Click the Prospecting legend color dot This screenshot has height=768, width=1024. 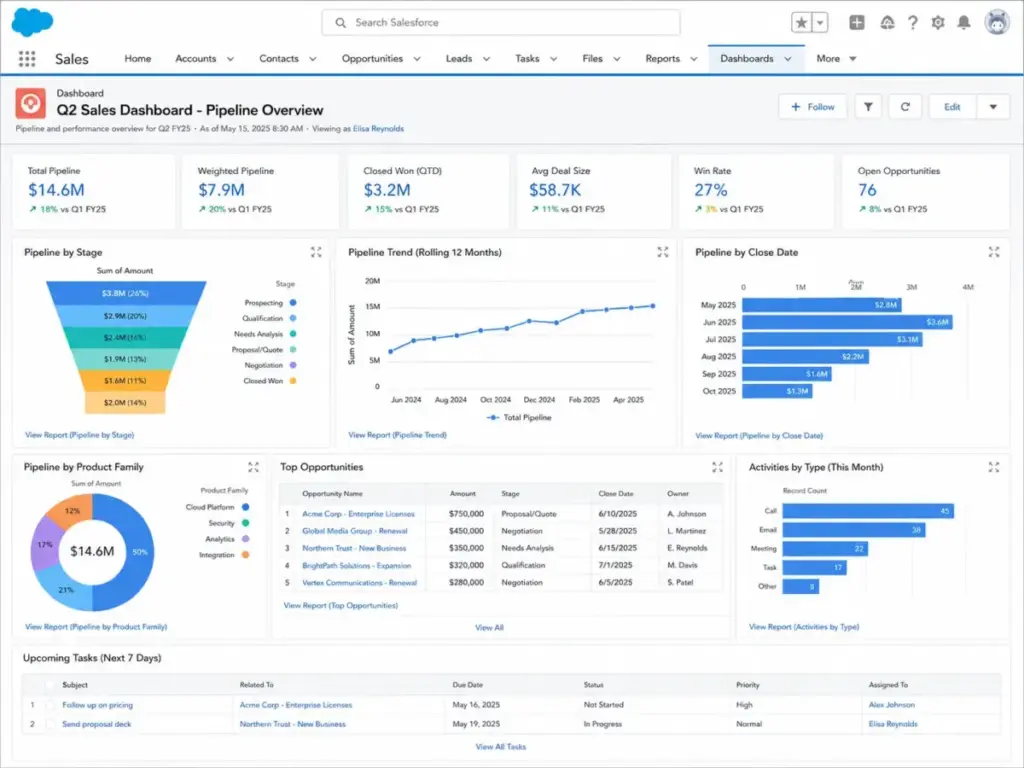pos(293,302)
